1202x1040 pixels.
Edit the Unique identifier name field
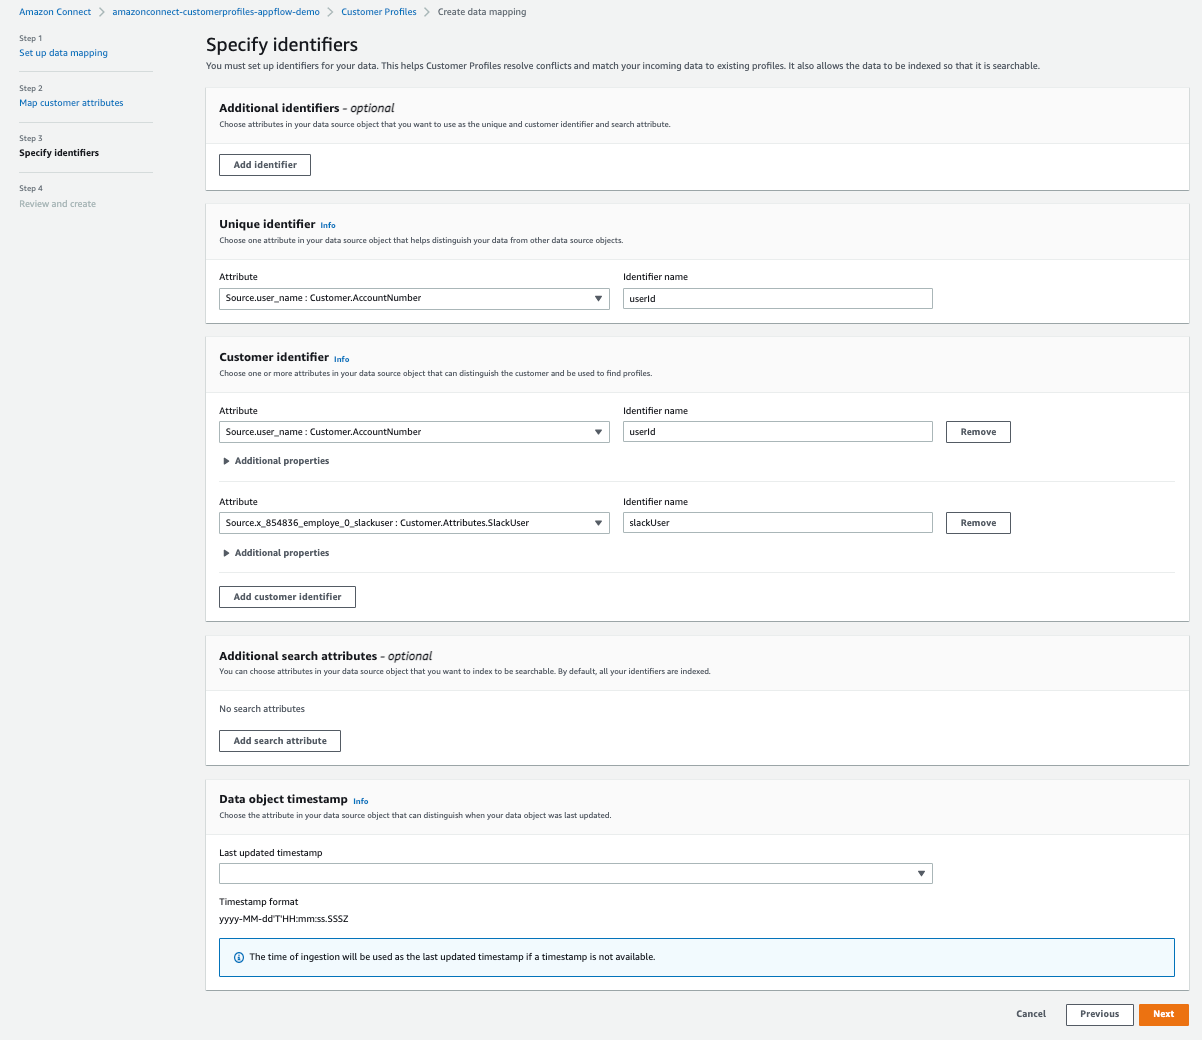777,298
